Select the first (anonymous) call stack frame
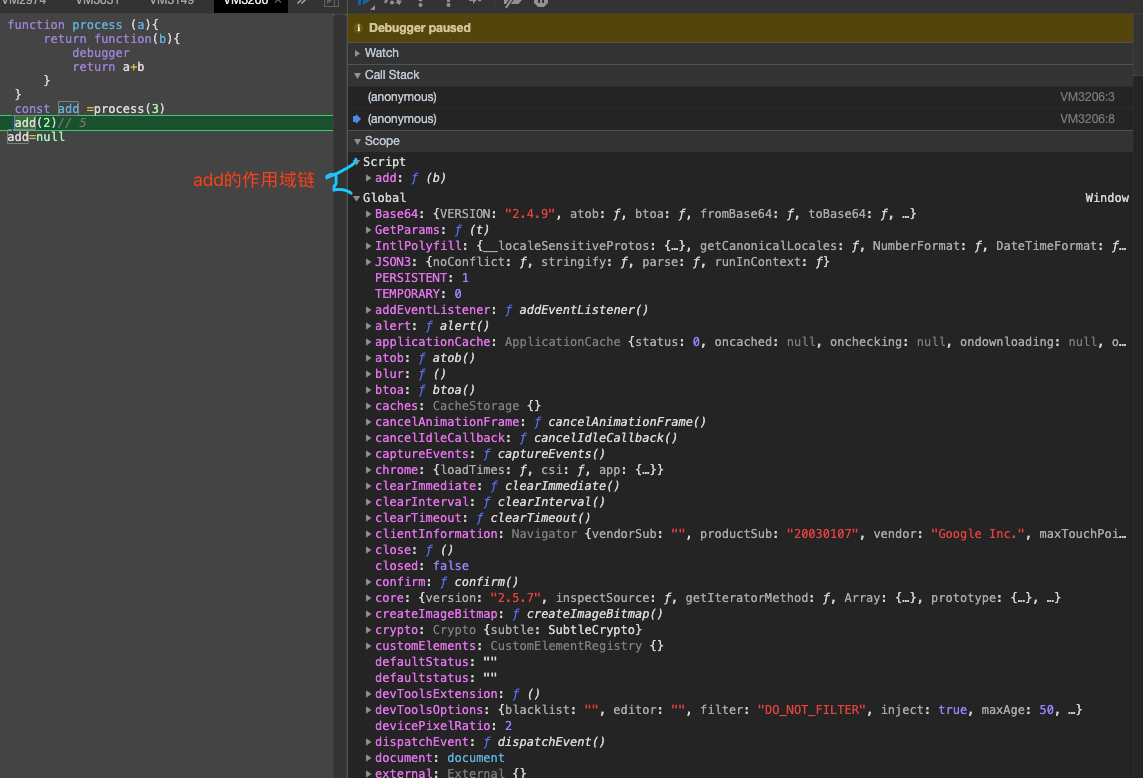The image size is (1143, 778). (402, 97)
